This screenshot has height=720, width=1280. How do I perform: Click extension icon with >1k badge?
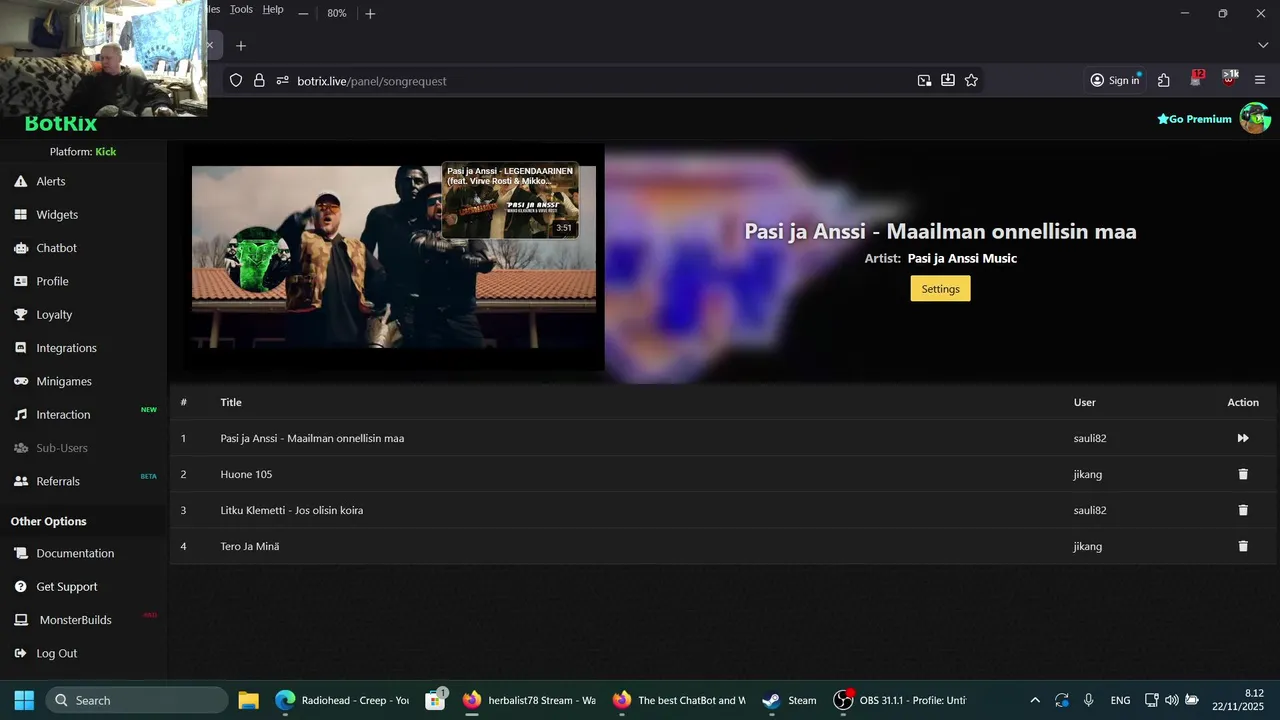coord(1229,79)
